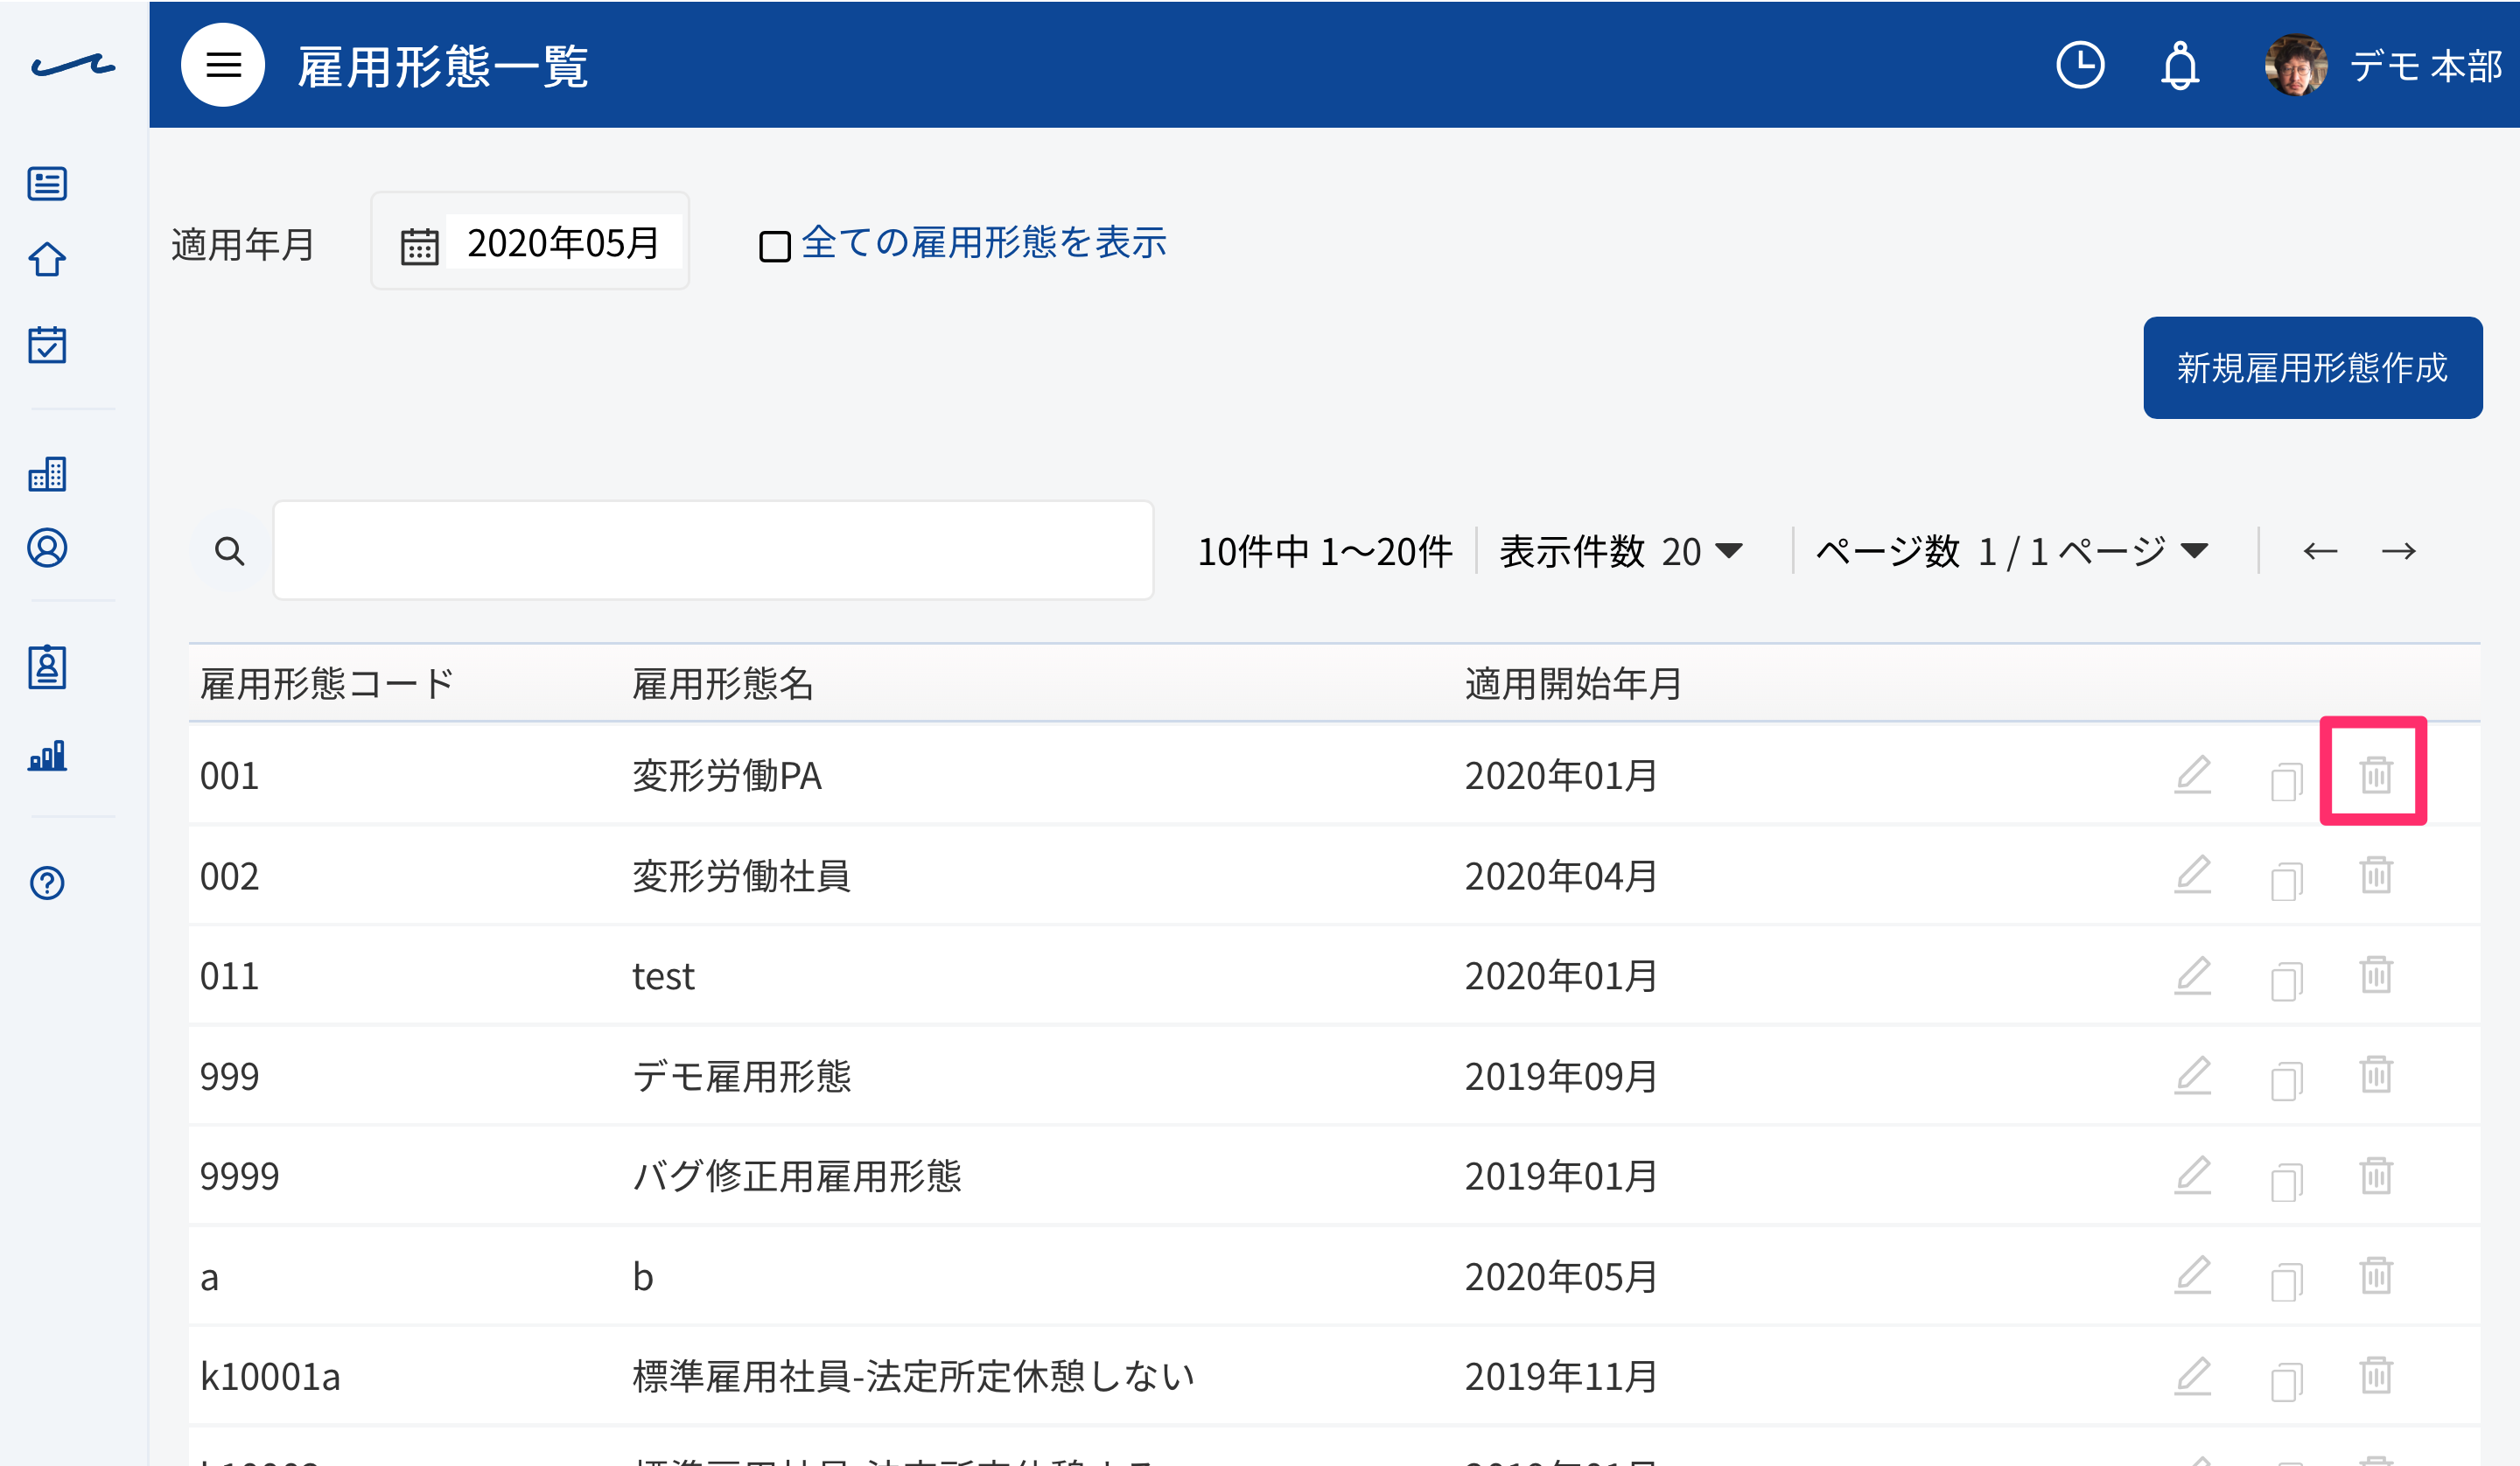Image resolution: width=2520 pixels, height=1466 pixels.
Task: Select the 変形労働PA name cell
Action: point(727,776)
